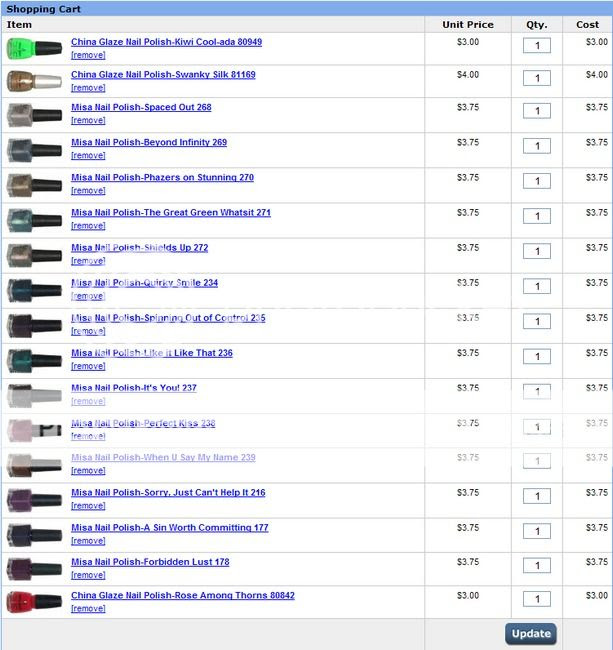Click the Shopping Cart title text
Image resolution: width=613 pixels, height=650 pixels.
point(44,9)
